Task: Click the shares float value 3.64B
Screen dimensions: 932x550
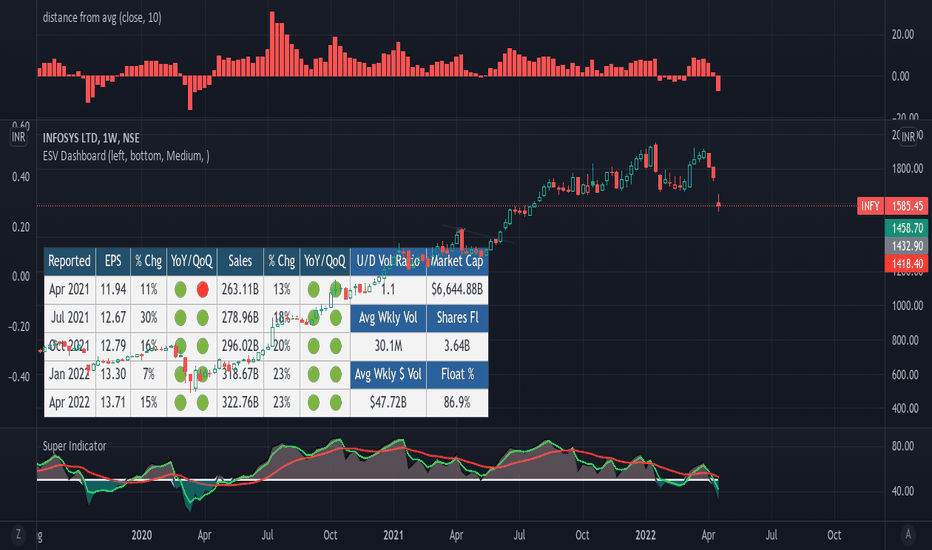Action: (x=457, y=346)
